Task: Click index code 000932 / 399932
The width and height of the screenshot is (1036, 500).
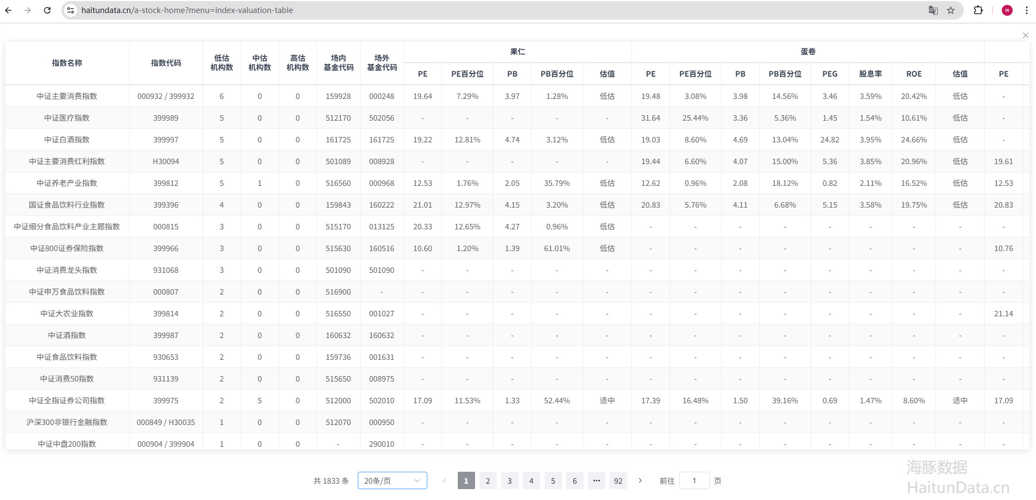Action: click(166, 96)
